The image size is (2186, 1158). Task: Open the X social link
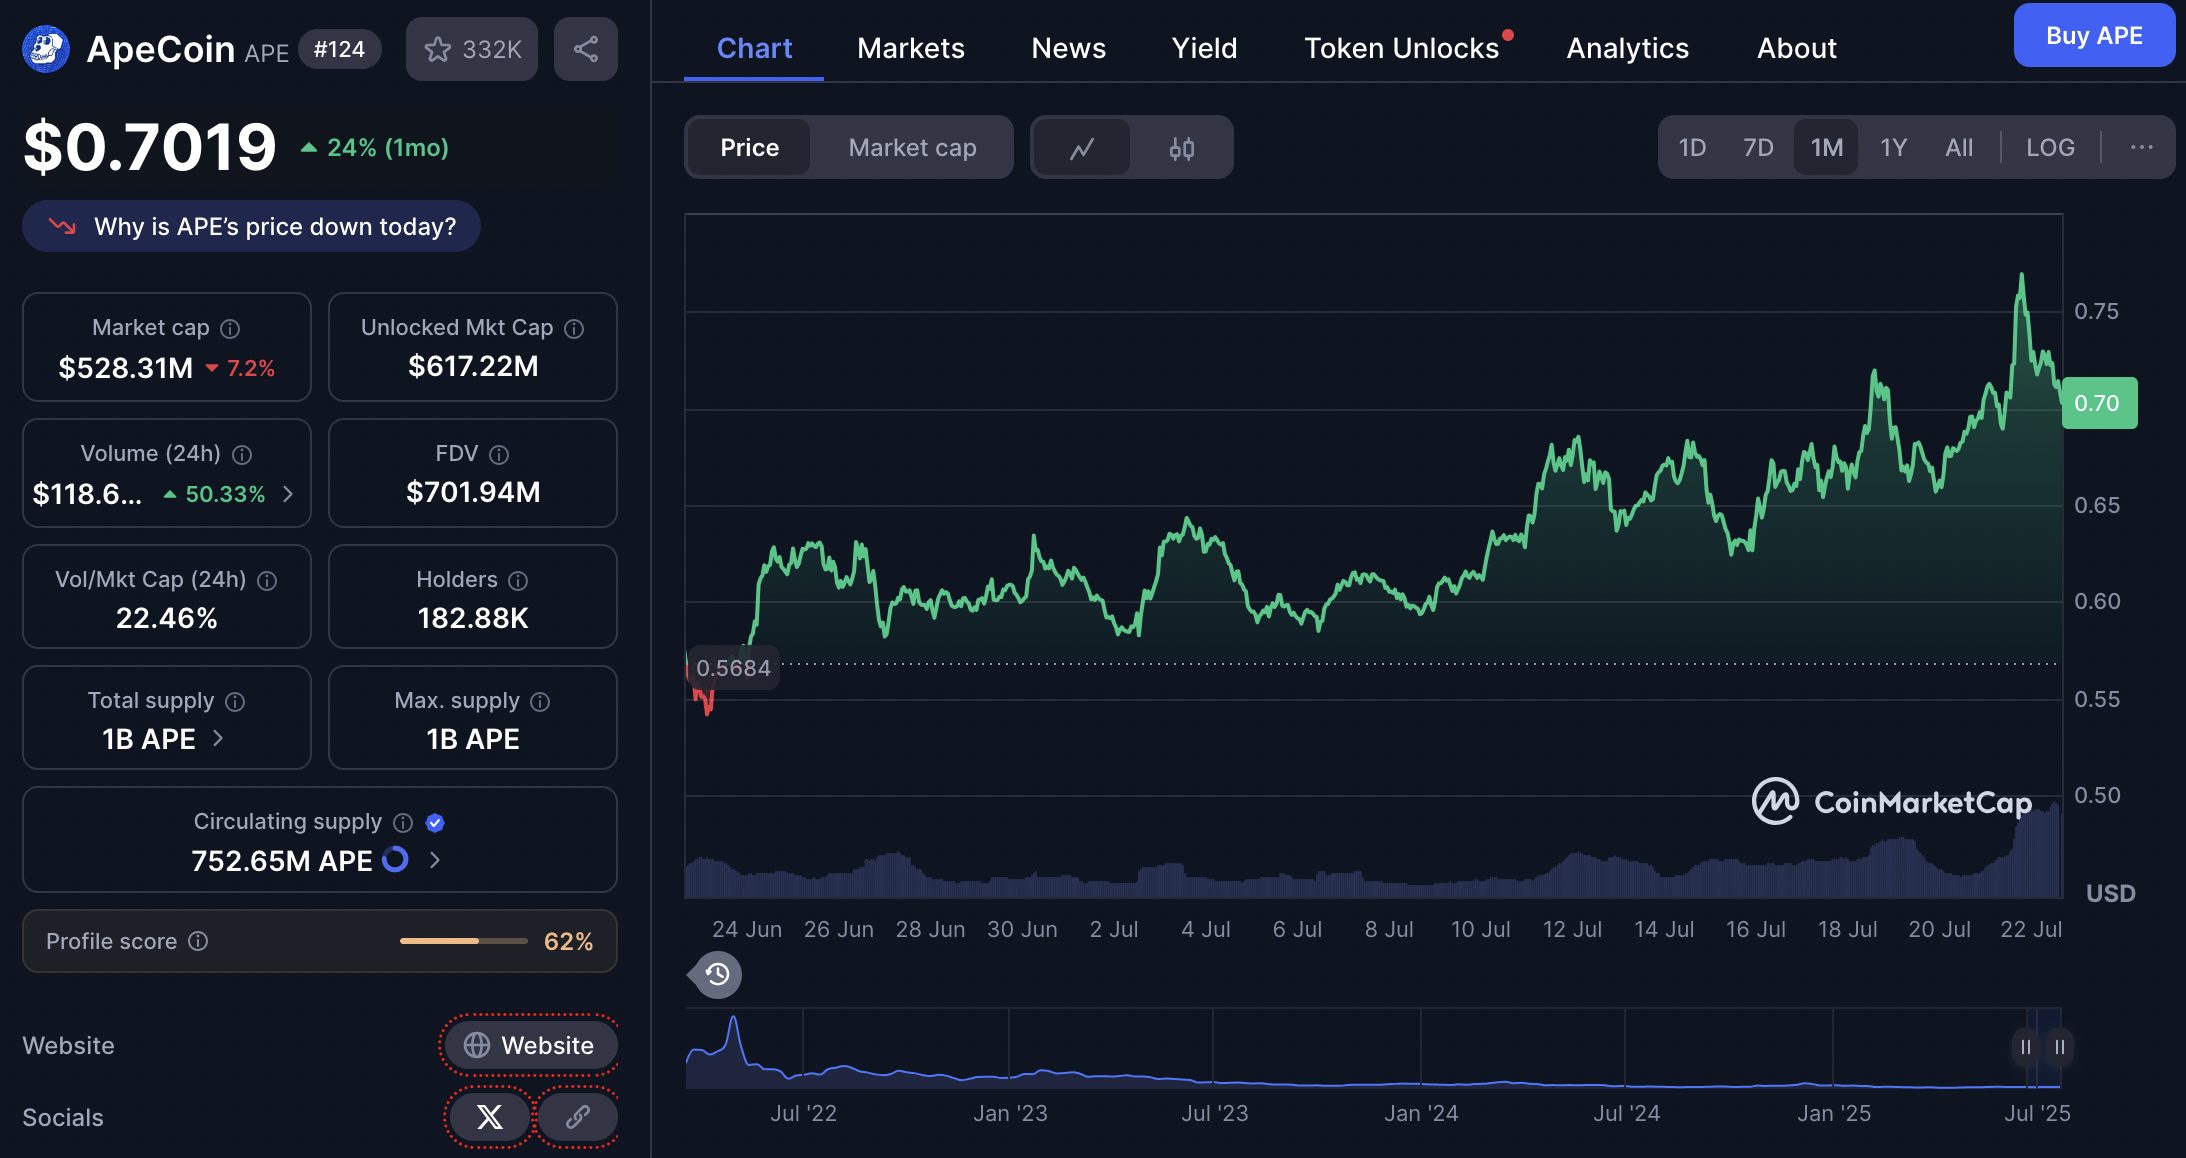(489, 1117)
